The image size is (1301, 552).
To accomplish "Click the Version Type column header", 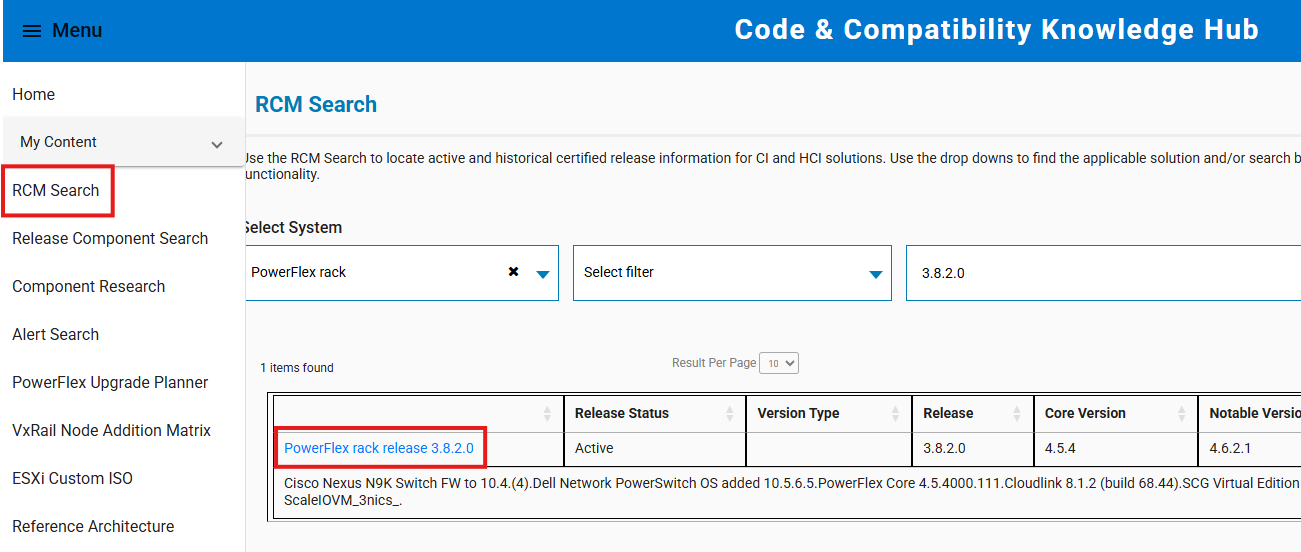I will (829, 413).
